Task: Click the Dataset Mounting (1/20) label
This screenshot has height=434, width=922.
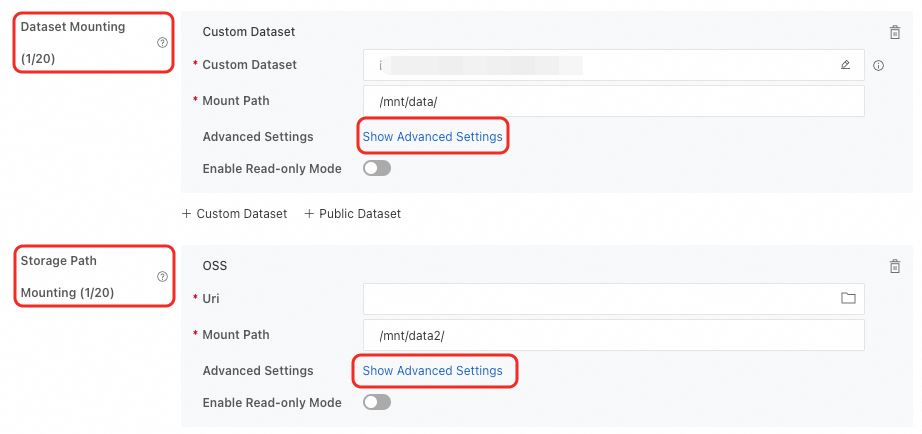Action: [x=73, y=42]
